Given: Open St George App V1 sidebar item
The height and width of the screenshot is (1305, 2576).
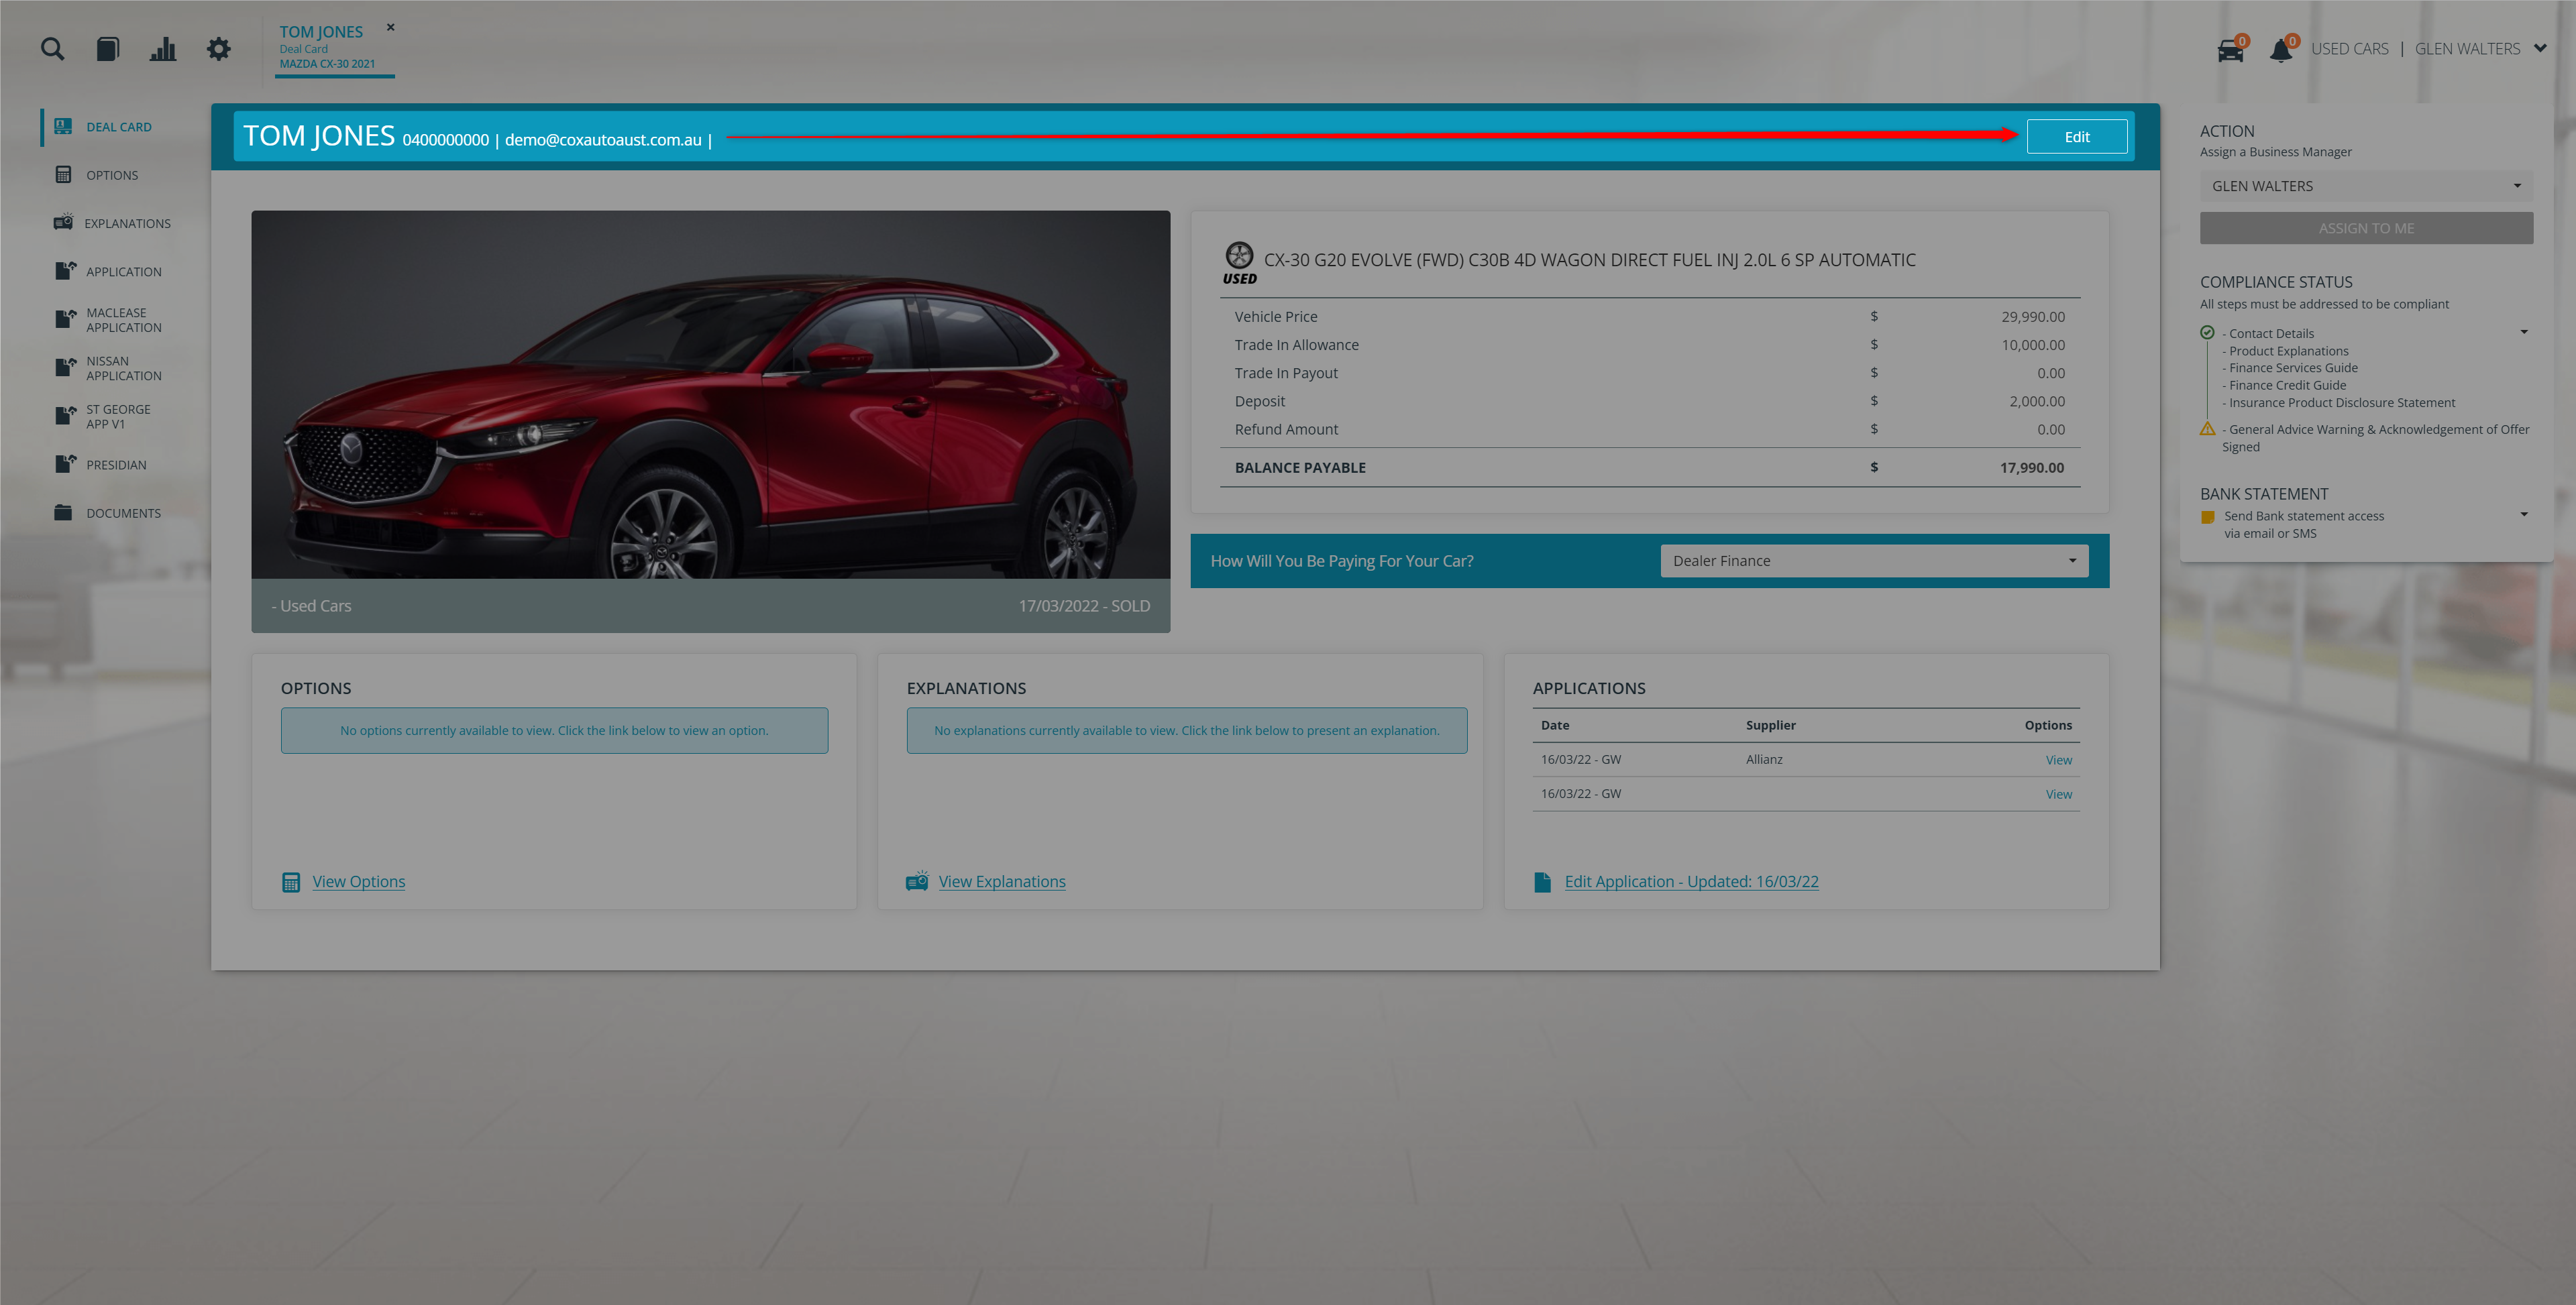Looking at the screenshot, I should coord(118,416).
